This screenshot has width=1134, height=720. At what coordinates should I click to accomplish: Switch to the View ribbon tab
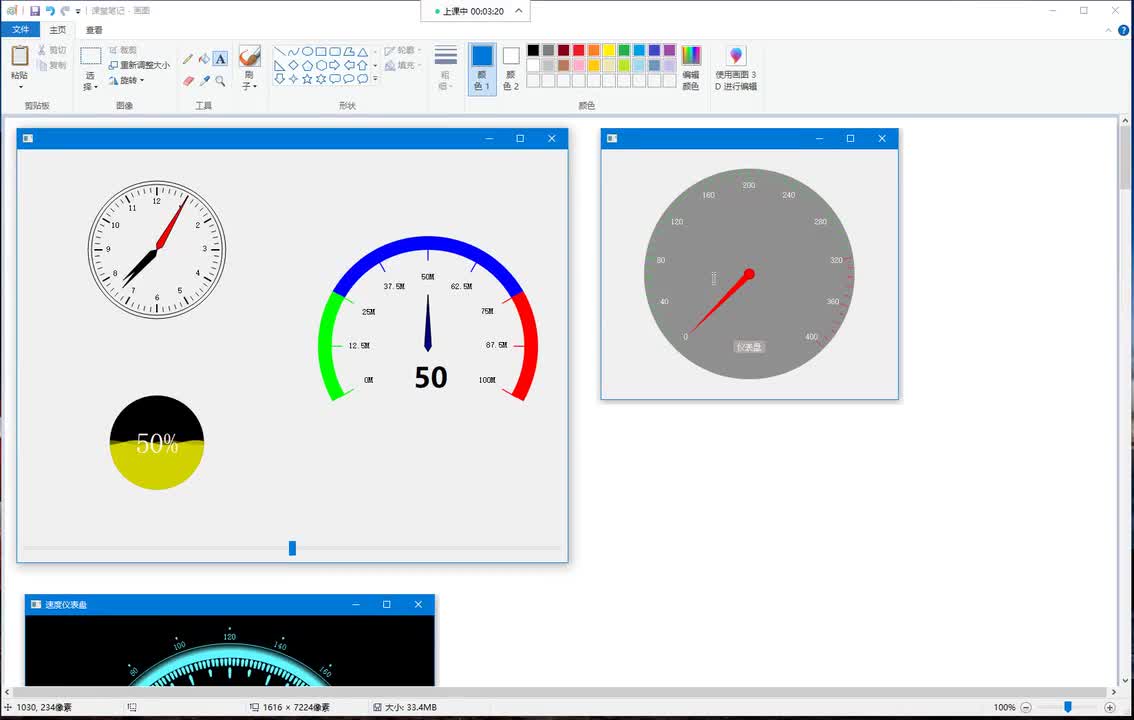[x=94, y=30]
